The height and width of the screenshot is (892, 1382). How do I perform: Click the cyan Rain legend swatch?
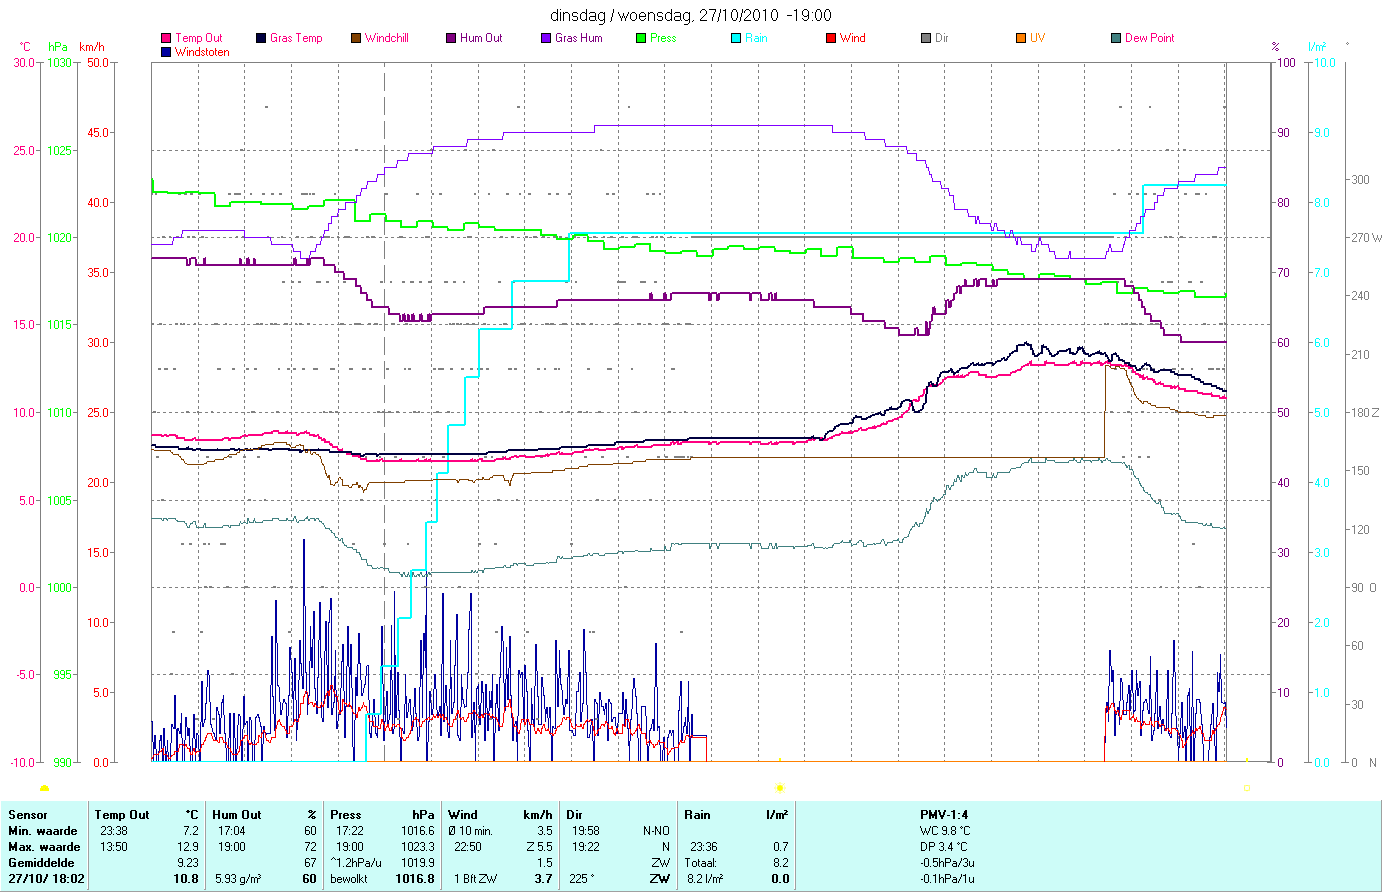(736, 38)
